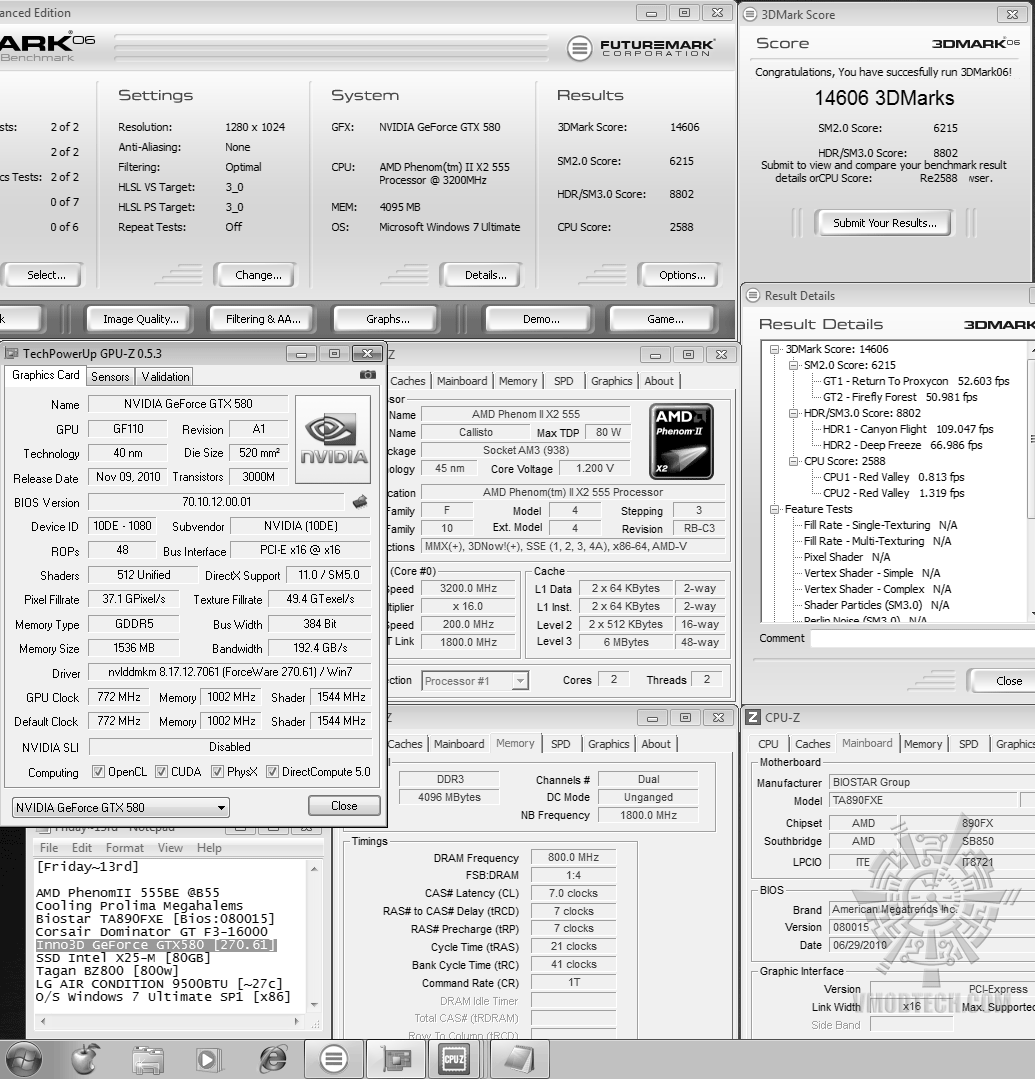Image resolution: width=1035 pixels, height=1079 pixels.
Task: Click the Futuremark round menu icon
Action: [579, 48]
